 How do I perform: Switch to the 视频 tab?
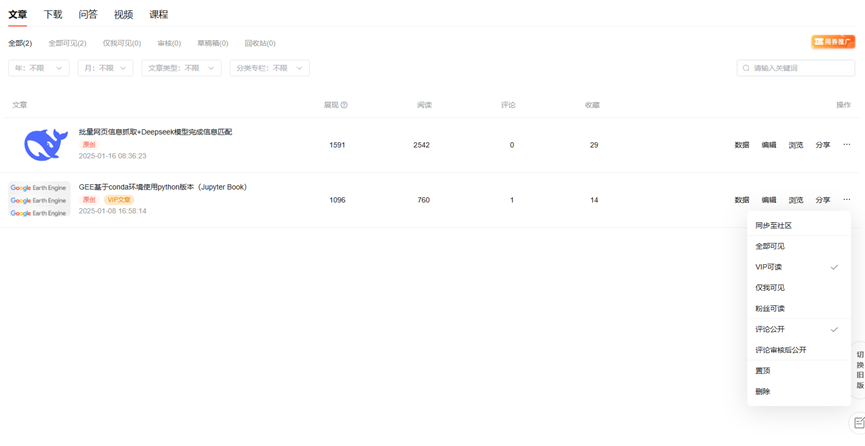coord(124,14)
